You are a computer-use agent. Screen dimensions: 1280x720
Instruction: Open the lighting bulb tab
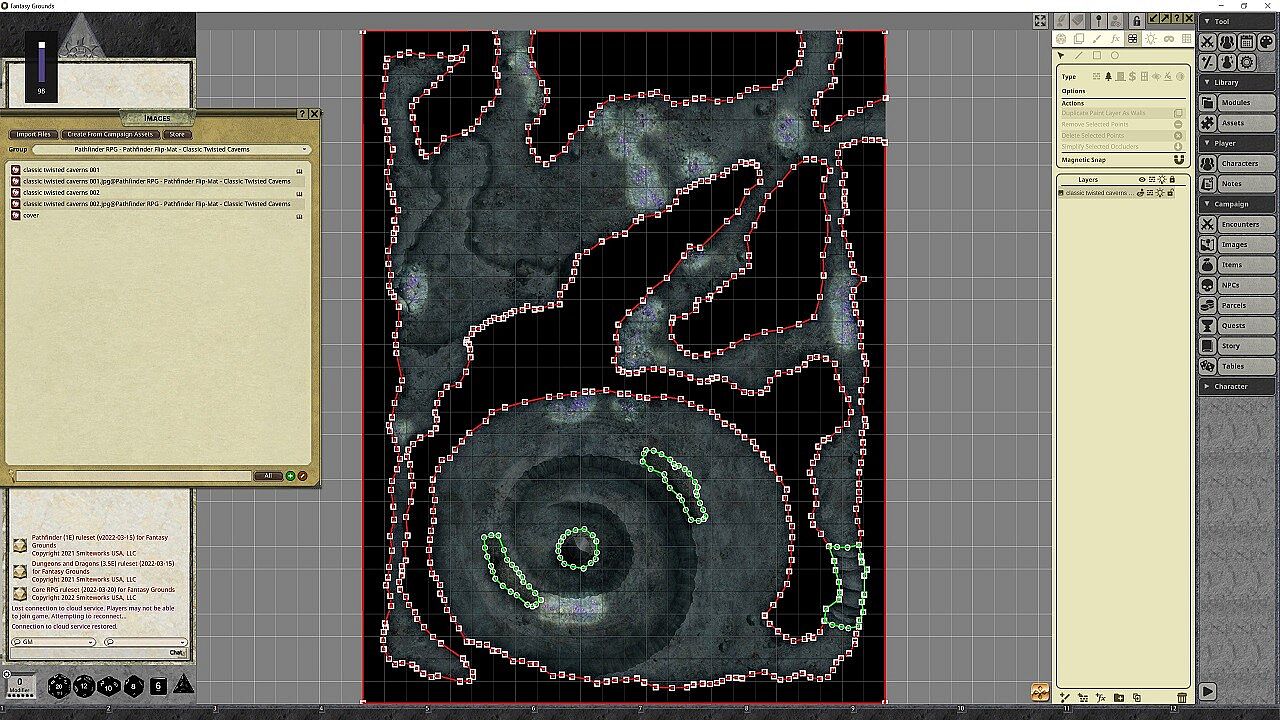click(1150, 39)
